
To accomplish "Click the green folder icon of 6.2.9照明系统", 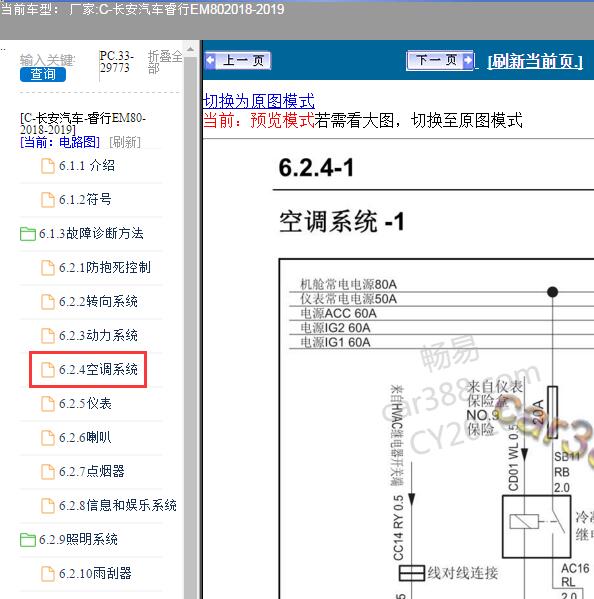I will coord(28,540).
